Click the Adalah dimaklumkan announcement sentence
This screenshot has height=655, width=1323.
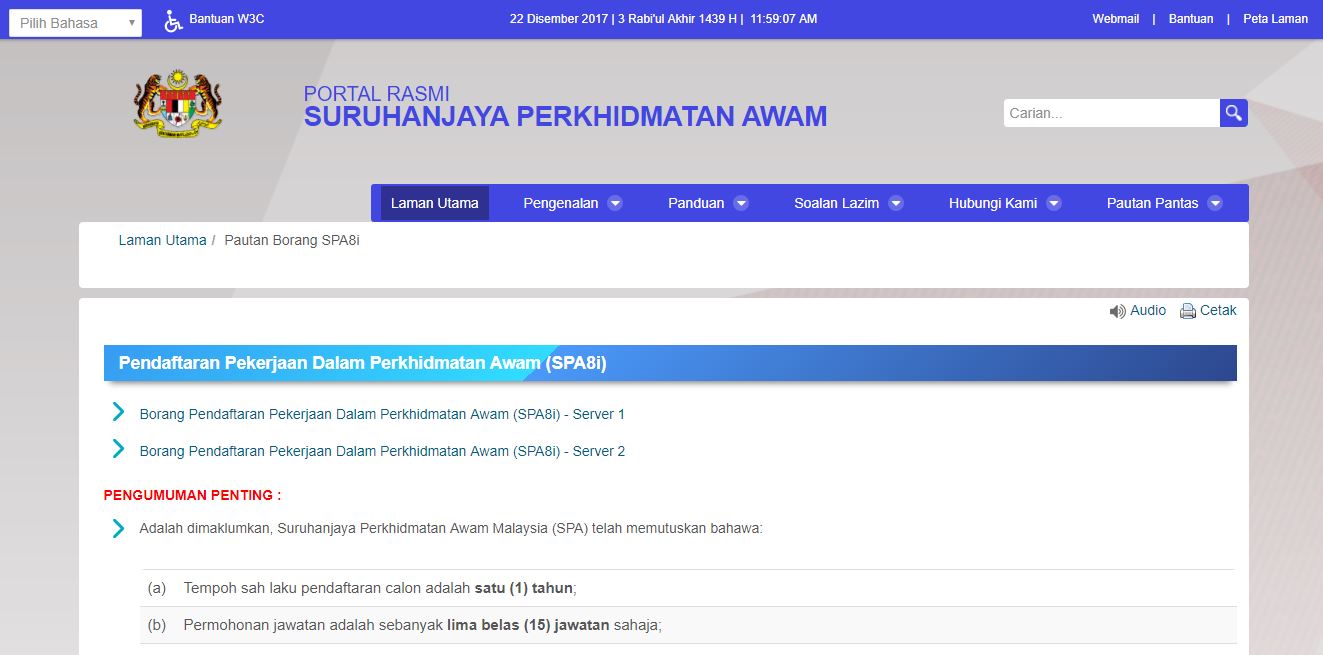pyautogui.click(x=451, y=528)
